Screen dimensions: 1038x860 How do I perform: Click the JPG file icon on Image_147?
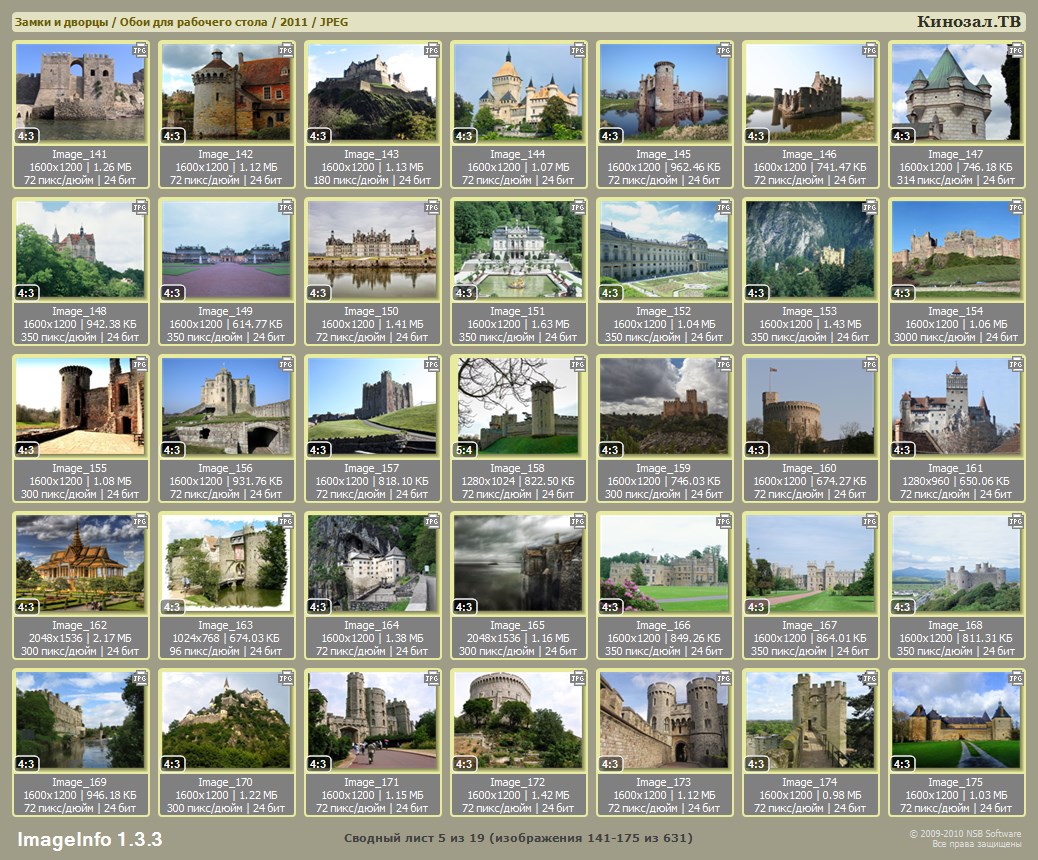[x=1015, y=49]
